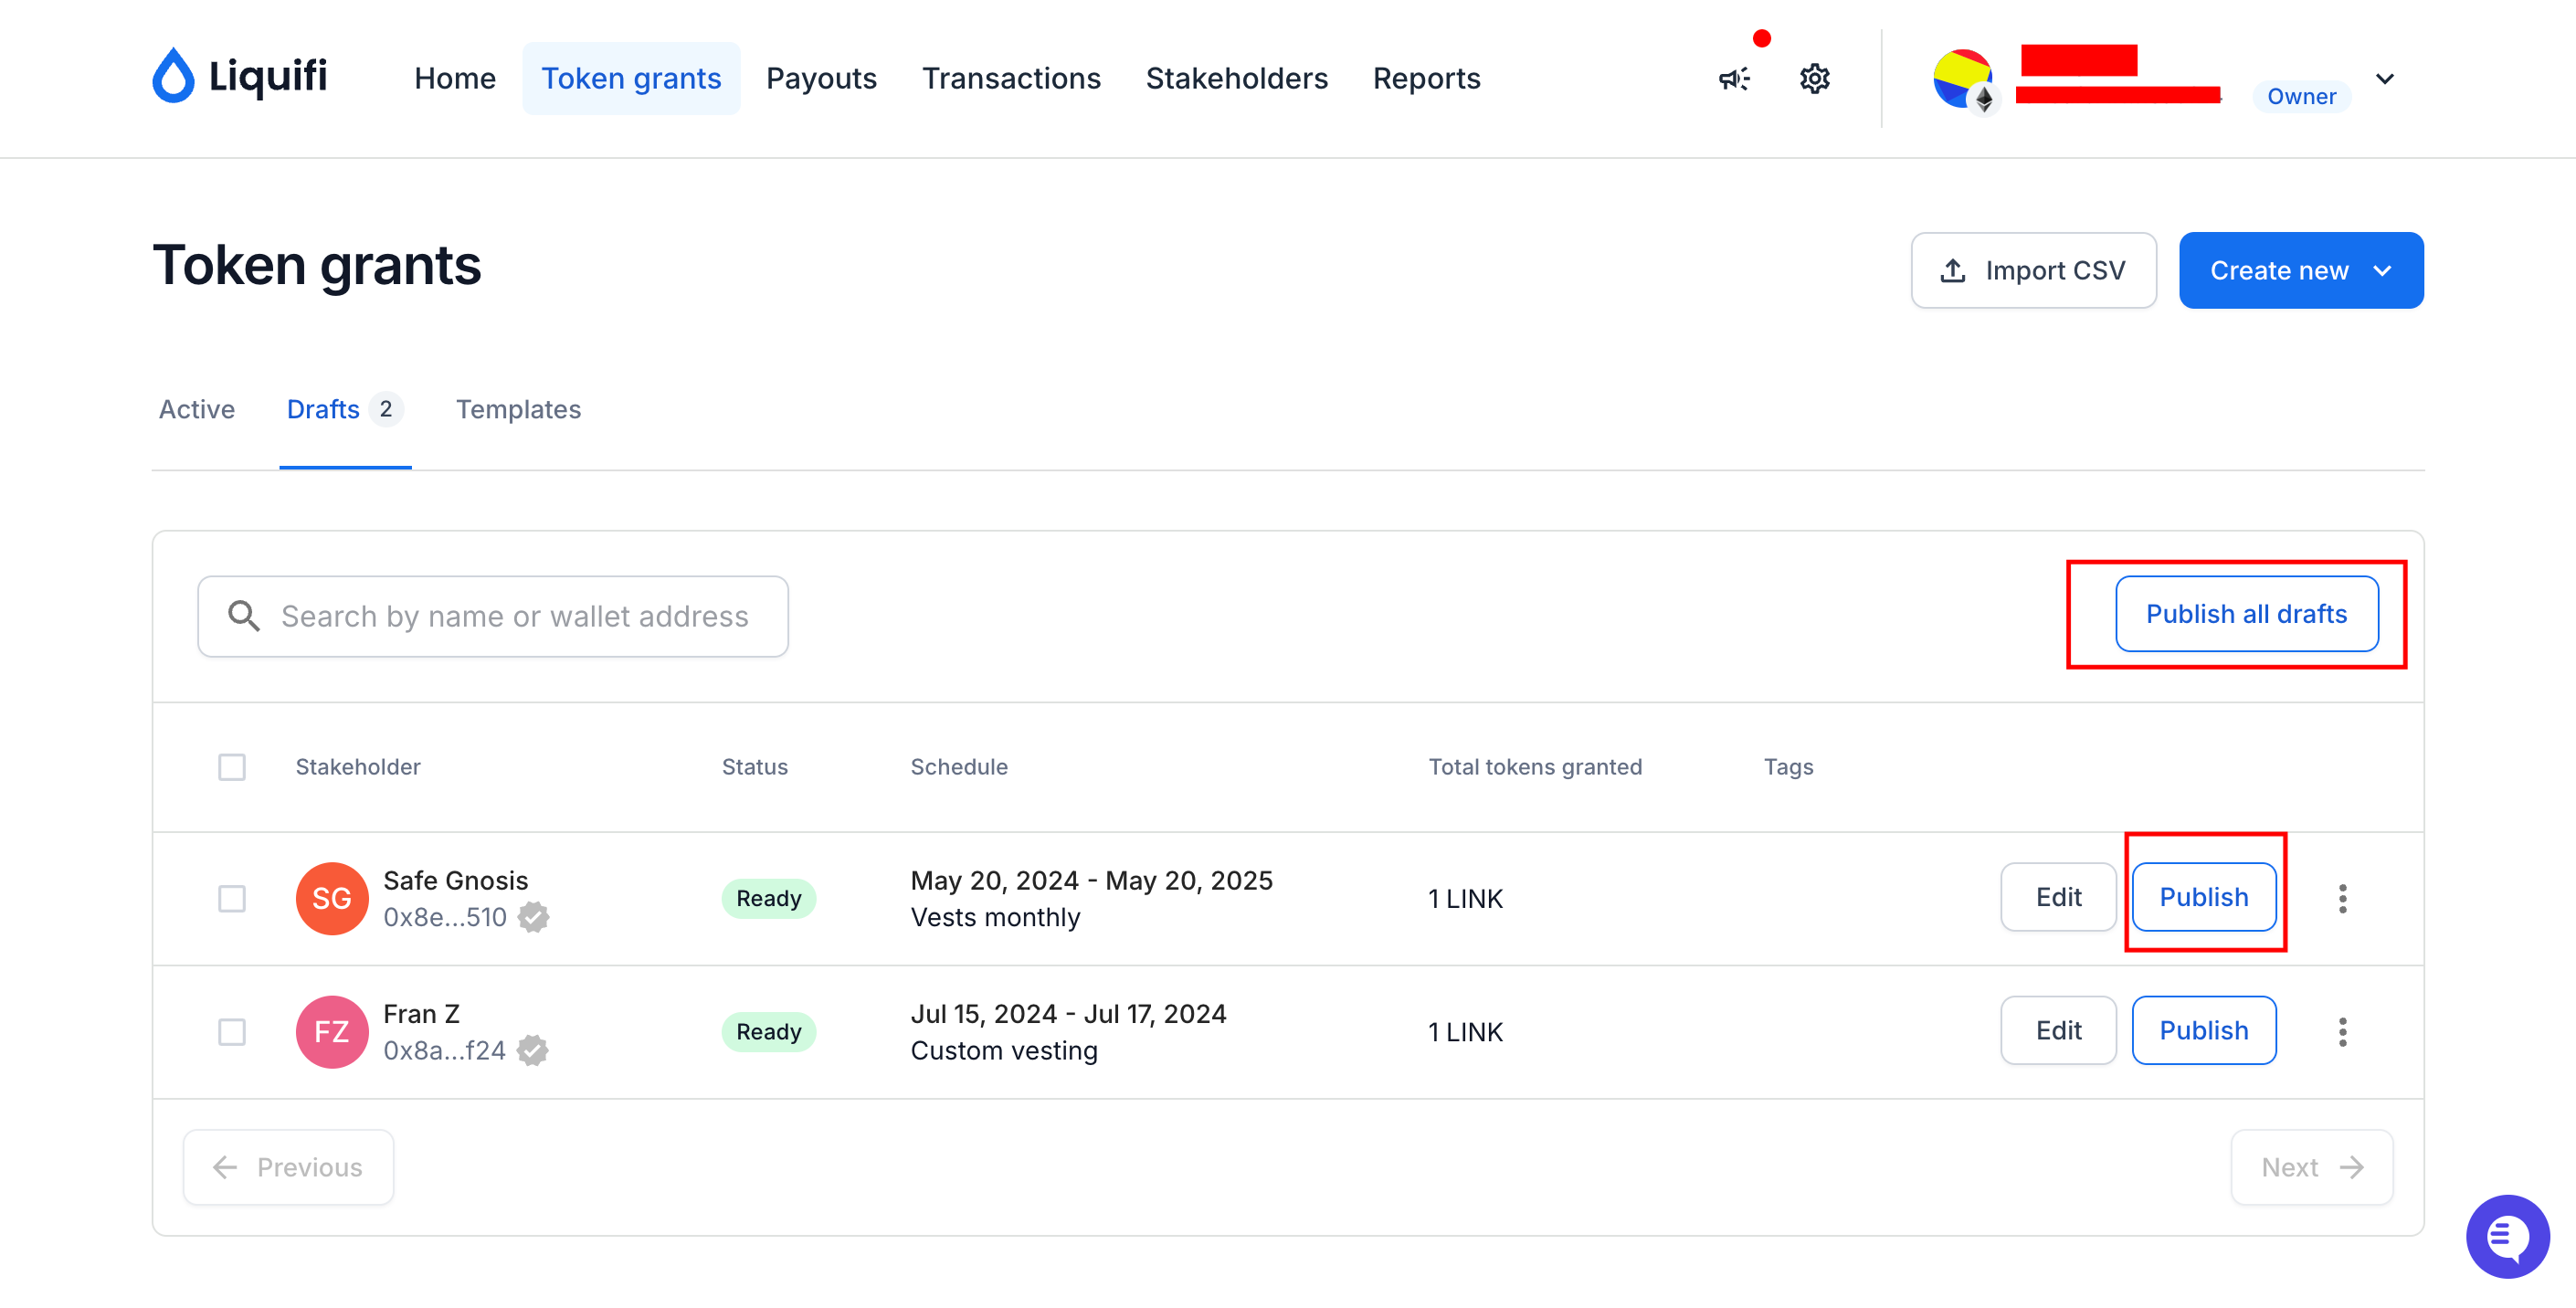Edit the Fran Z grant
Screen dimensions: 2576x1308
click(2058, 1030)
